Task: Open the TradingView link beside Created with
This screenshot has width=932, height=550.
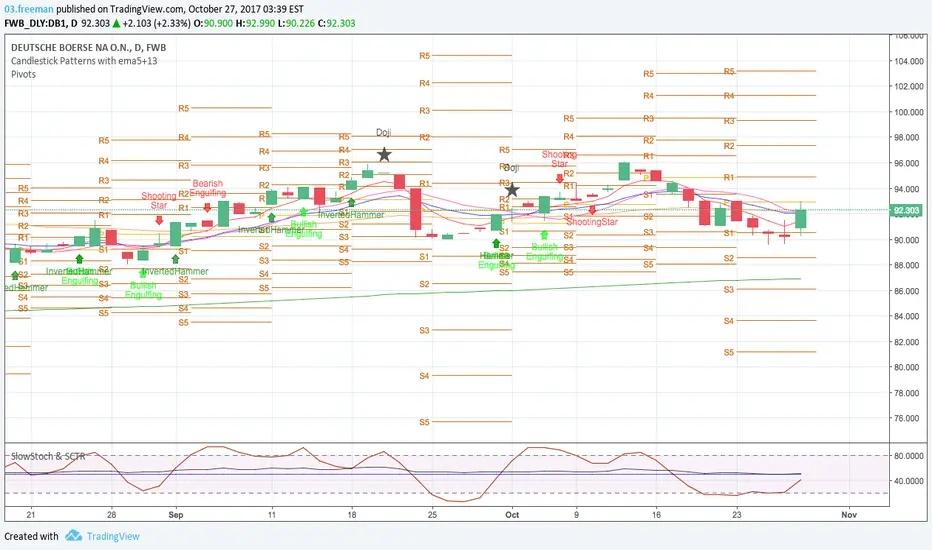Action: point(113,536)
